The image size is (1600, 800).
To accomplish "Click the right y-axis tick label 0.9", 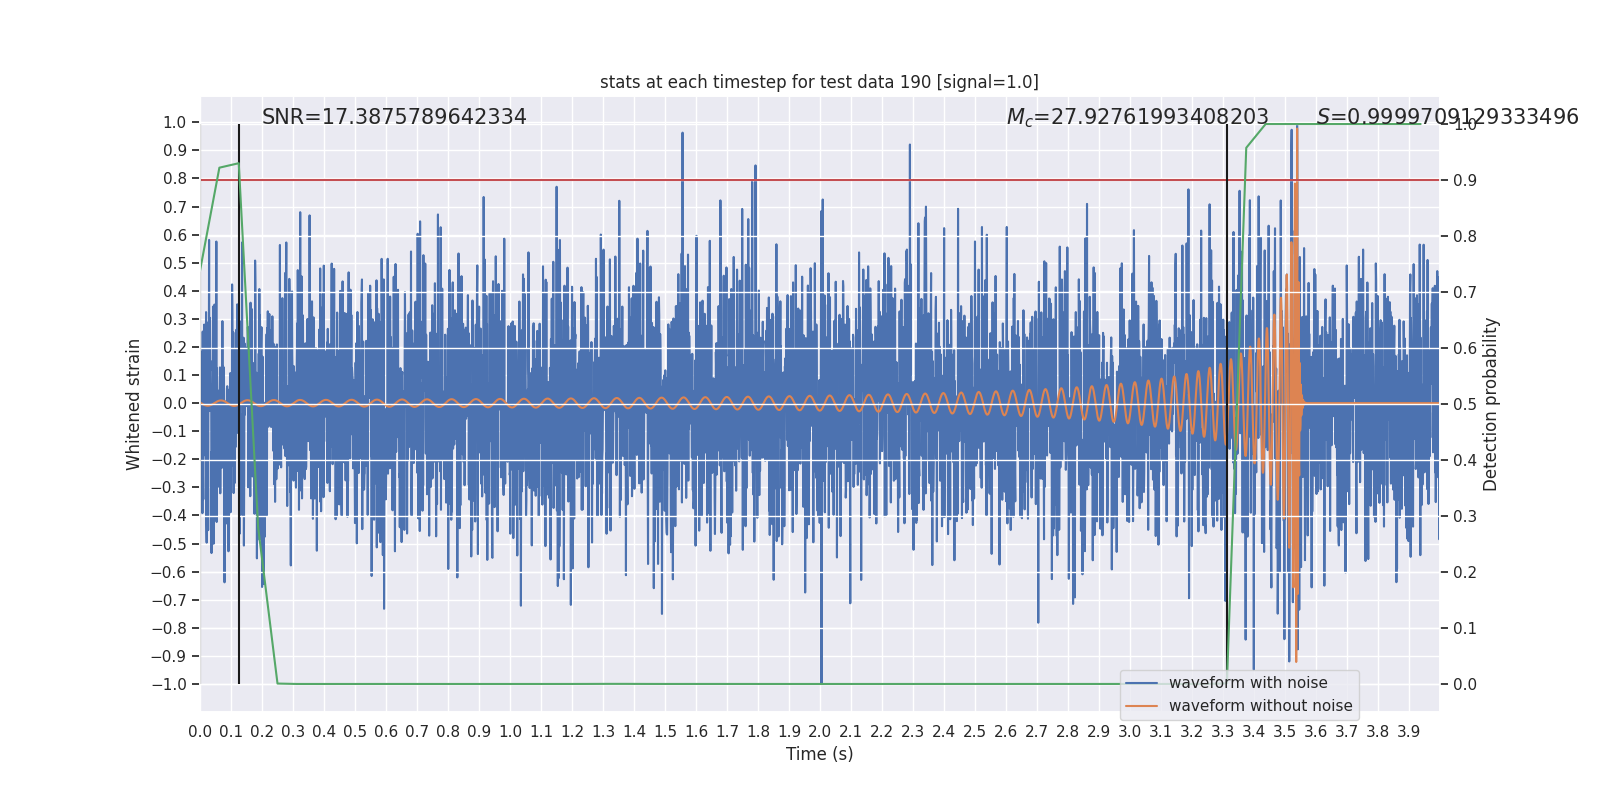I will coord(1465,181).
